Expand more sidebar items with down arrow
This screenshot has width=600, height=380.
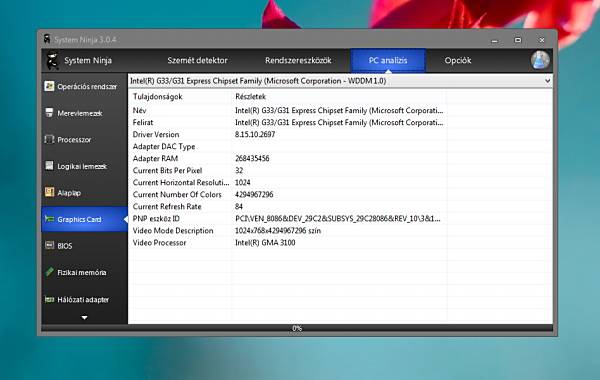click(85, 318)
